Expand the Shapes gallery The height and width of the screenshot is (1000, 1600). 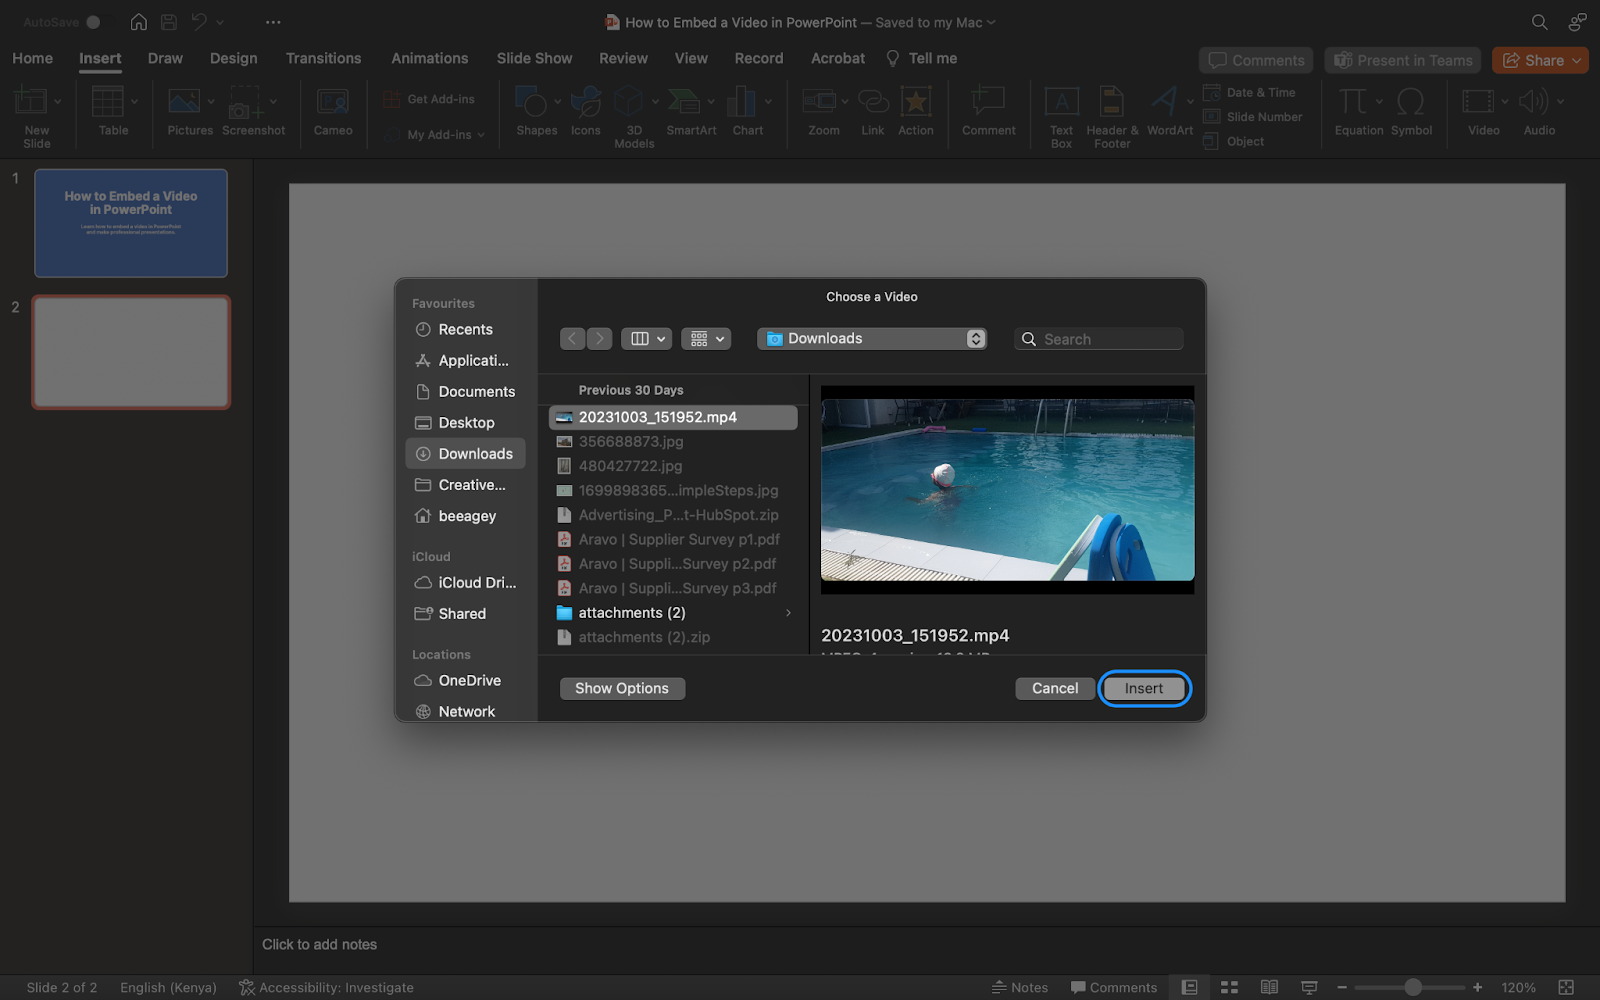pos(557,102)
